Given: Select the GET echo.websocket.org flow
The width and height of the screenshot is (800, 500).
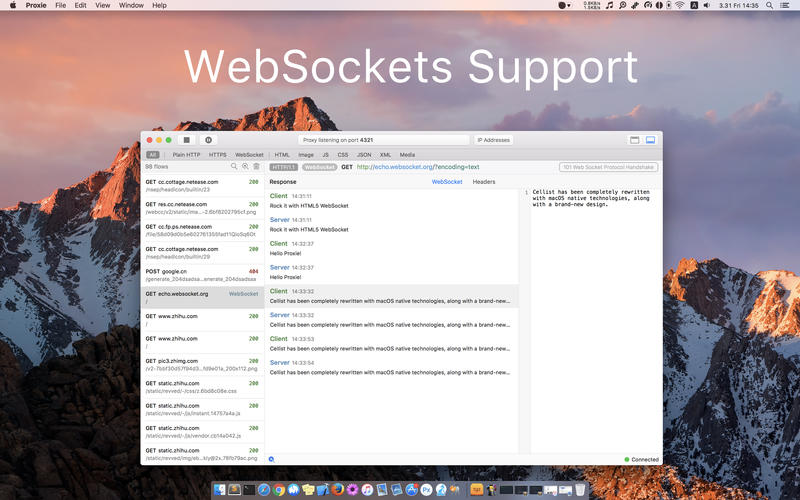Looking at the screenshot, I should tap(203, 297).
